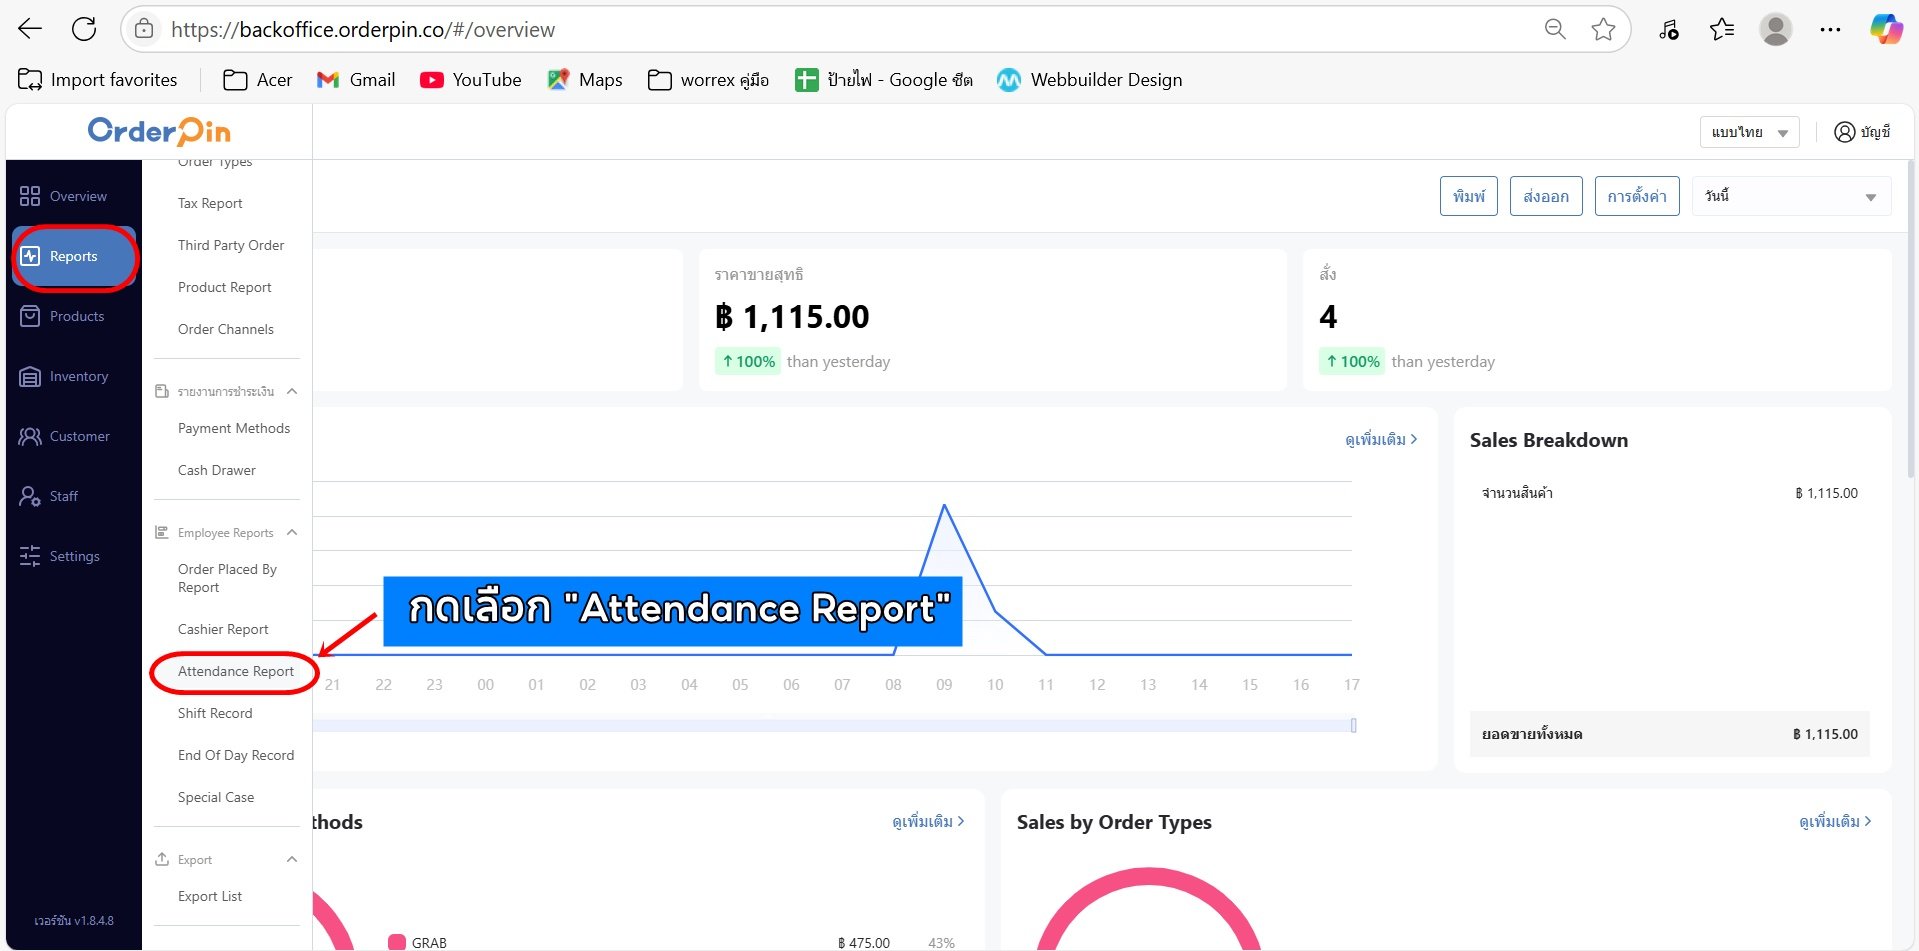The height and width of the screenshot is (951, 1919).
Task: Open Inventory in the sidebar
Action: [74, 376]
